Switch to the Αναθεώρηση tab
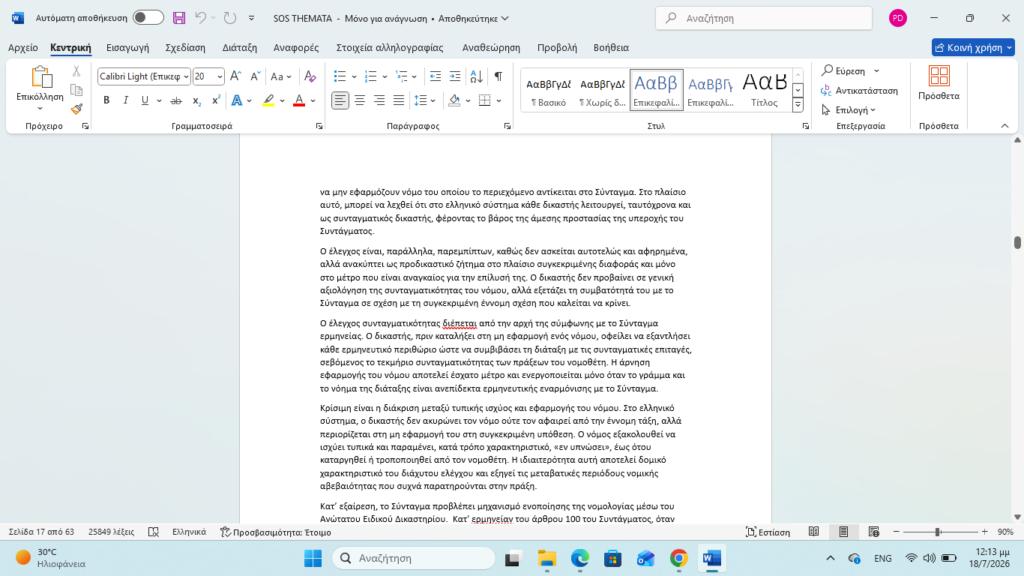Screen dimensions: 1024x576 pyautogui.click(x=491, y=48)
